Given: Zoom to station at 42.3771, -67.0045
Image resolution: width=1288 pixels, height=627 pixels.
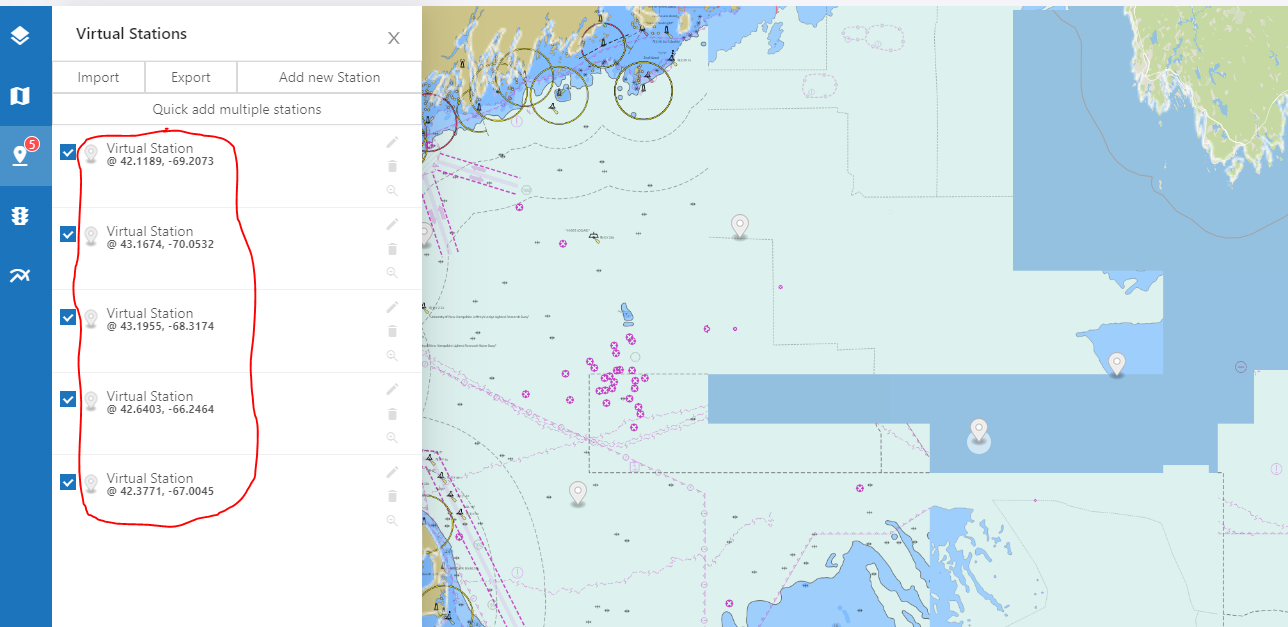Looking at the screenshot, I should 392,520.
